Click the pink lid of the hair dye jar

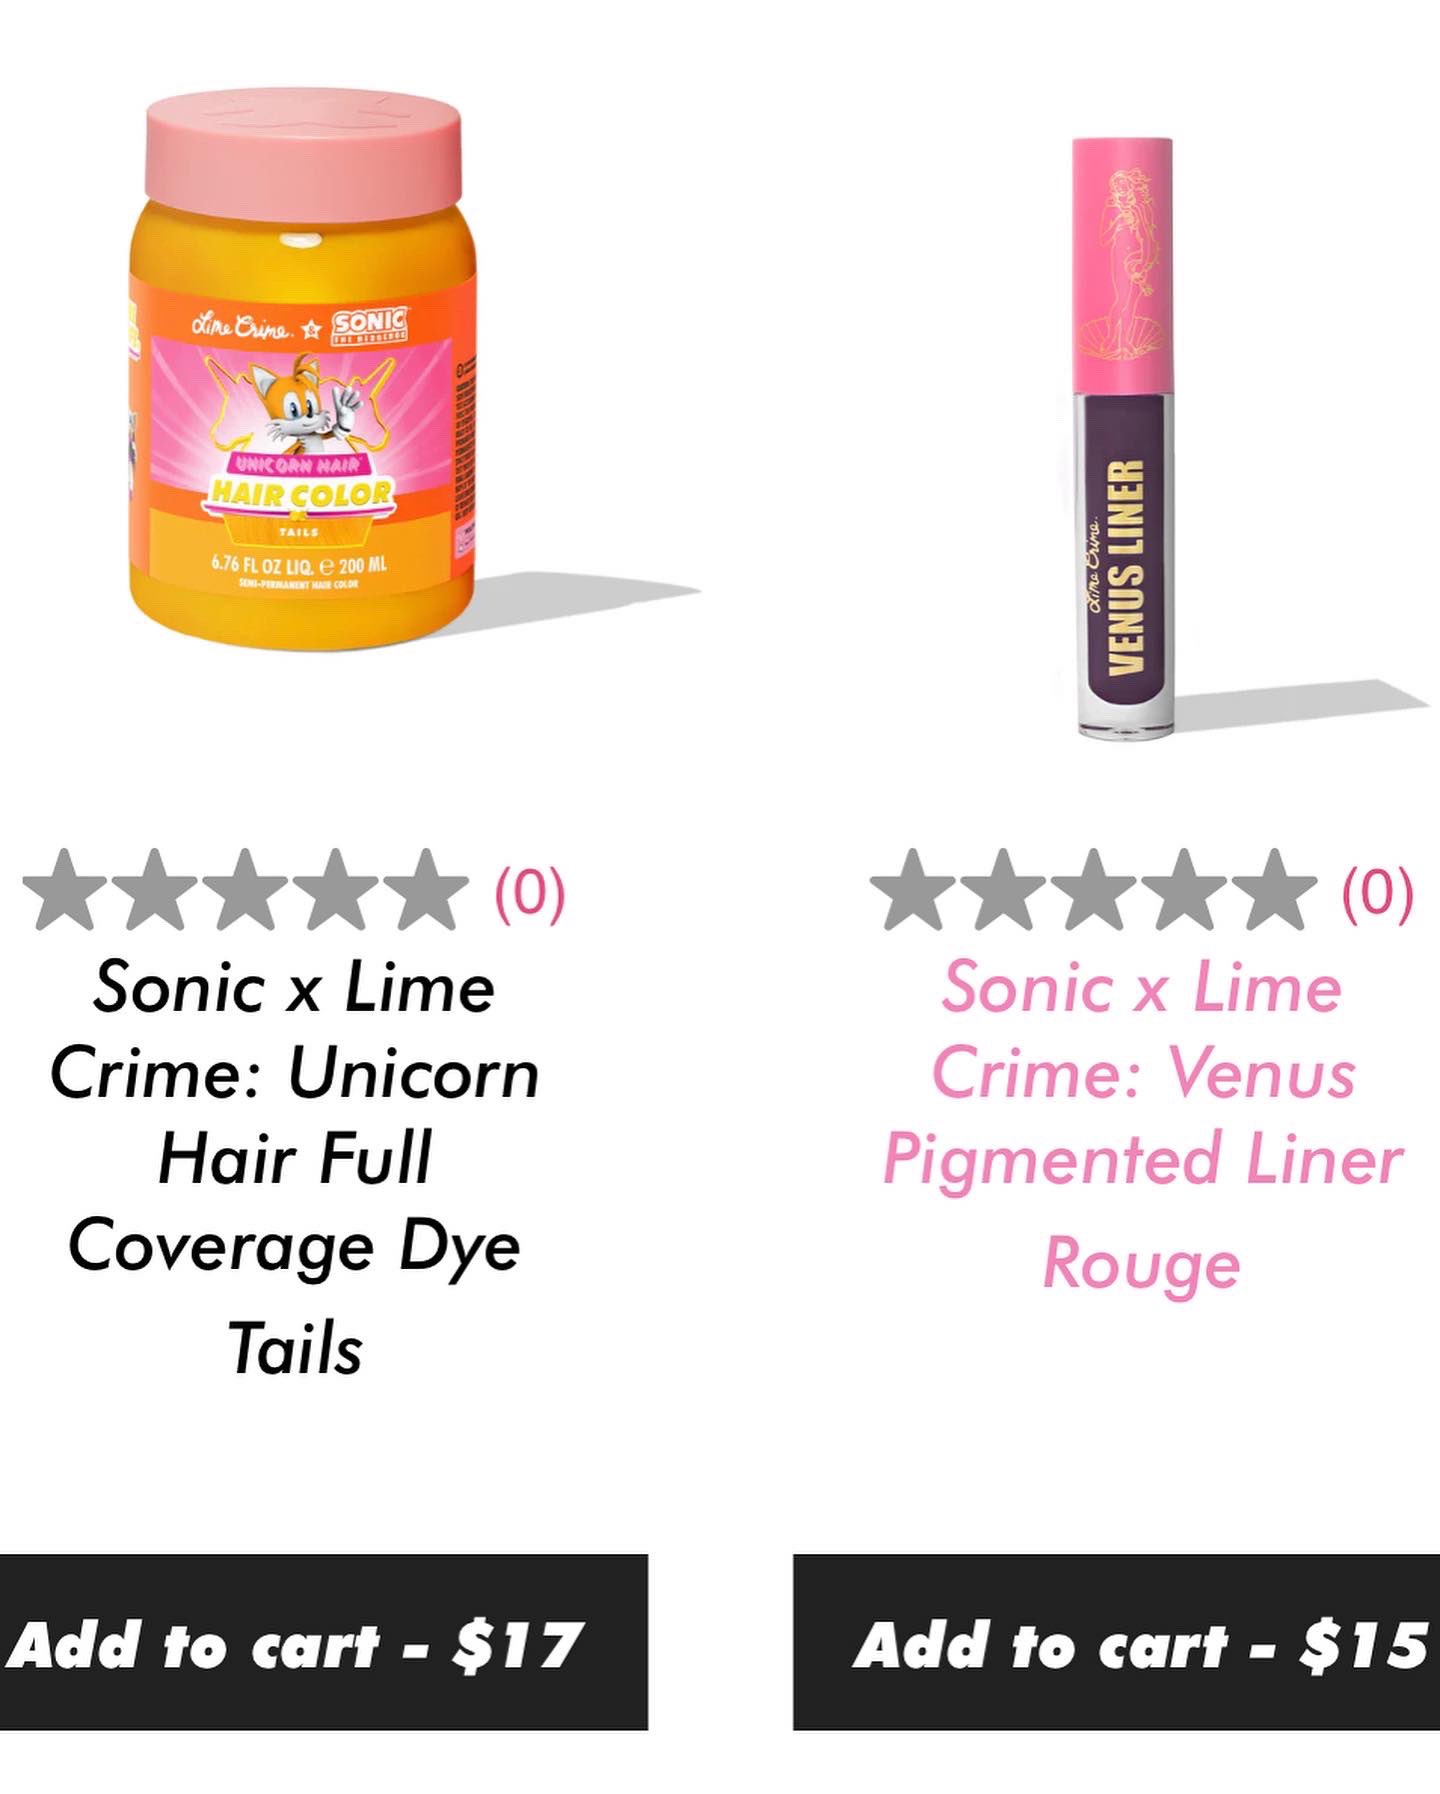(303, 157)
